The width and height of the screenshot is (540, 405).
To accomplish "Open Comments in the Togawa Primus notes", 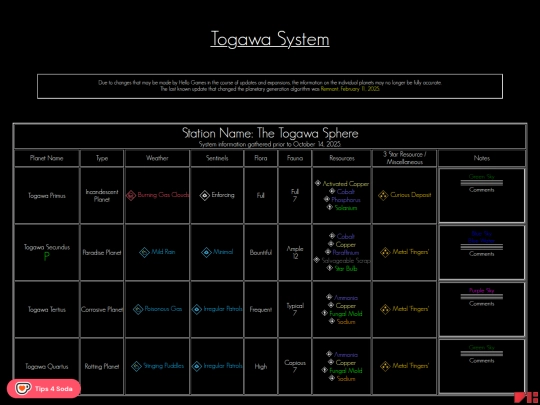I will point(481,190).
